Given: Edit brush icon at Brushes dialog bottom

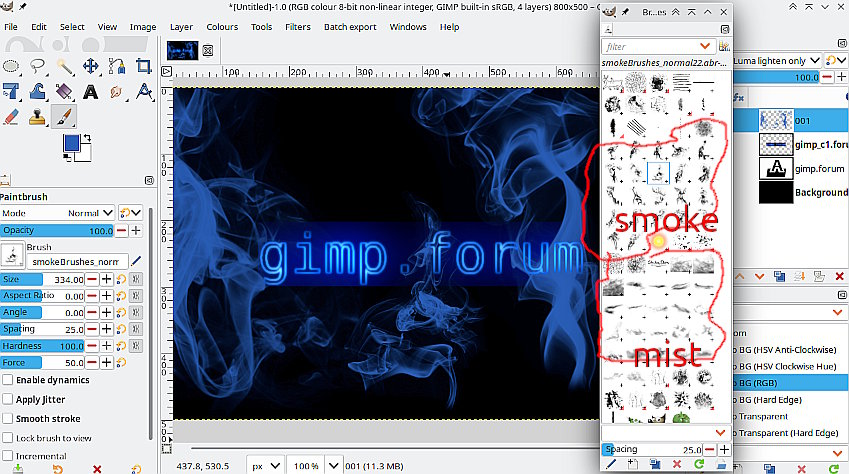Looking at the screenshot, I should coord(611,464).
